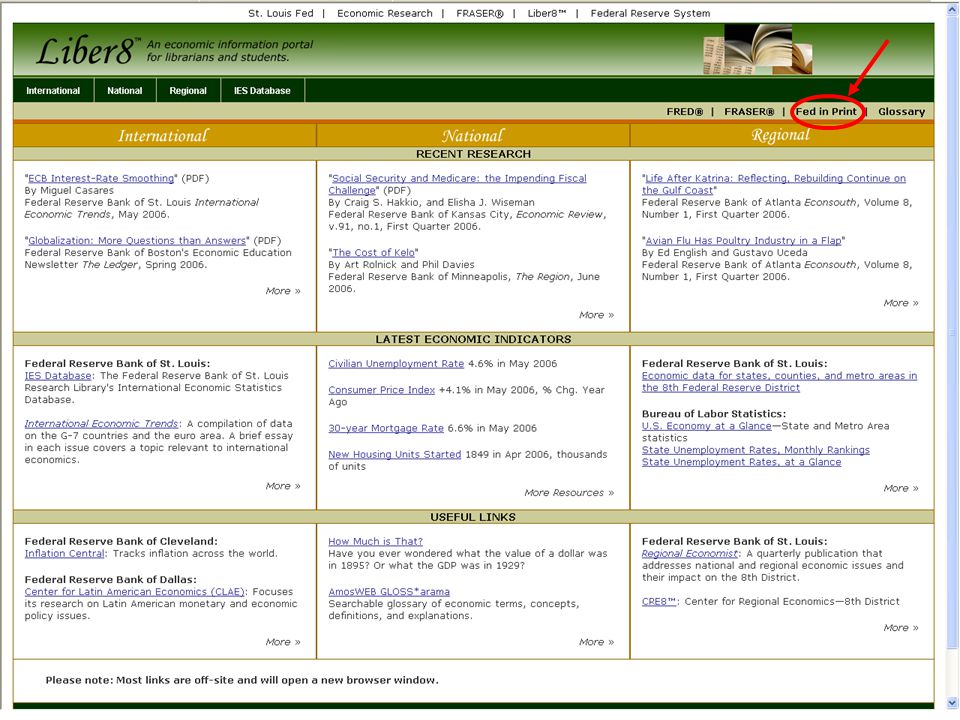
Task: Open International Economic Trends link
Action: tap(102, 424)
